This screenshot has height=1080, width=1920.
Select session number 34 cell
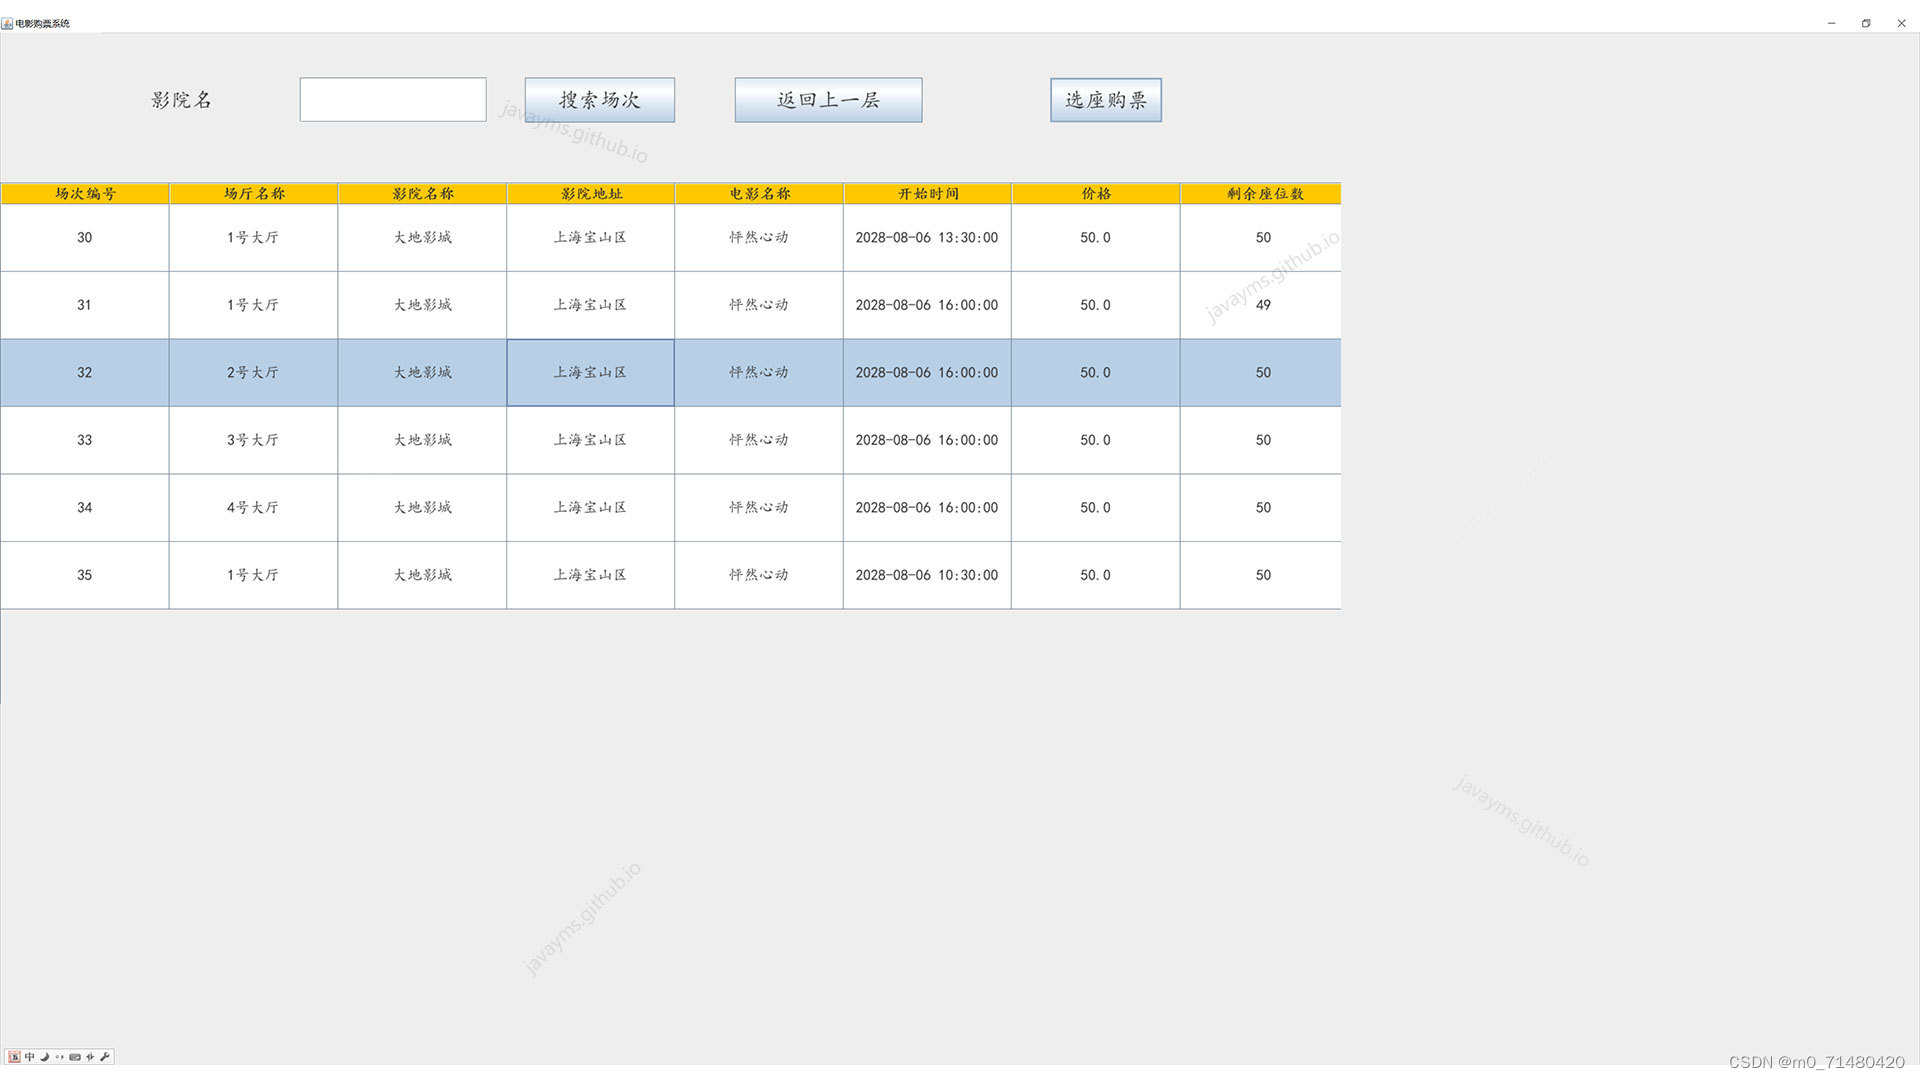tap(85, 508)
